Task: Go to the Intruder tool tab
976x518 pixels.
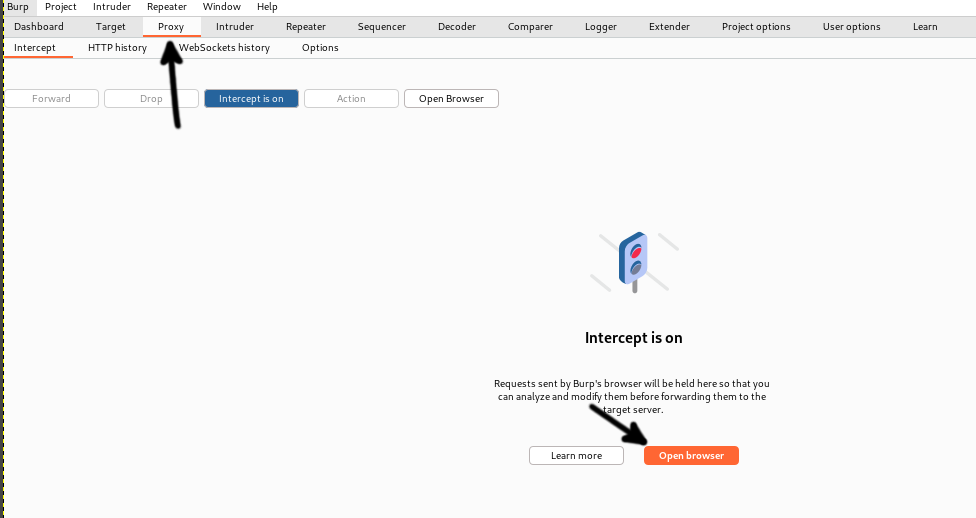Action: point(235,27)
